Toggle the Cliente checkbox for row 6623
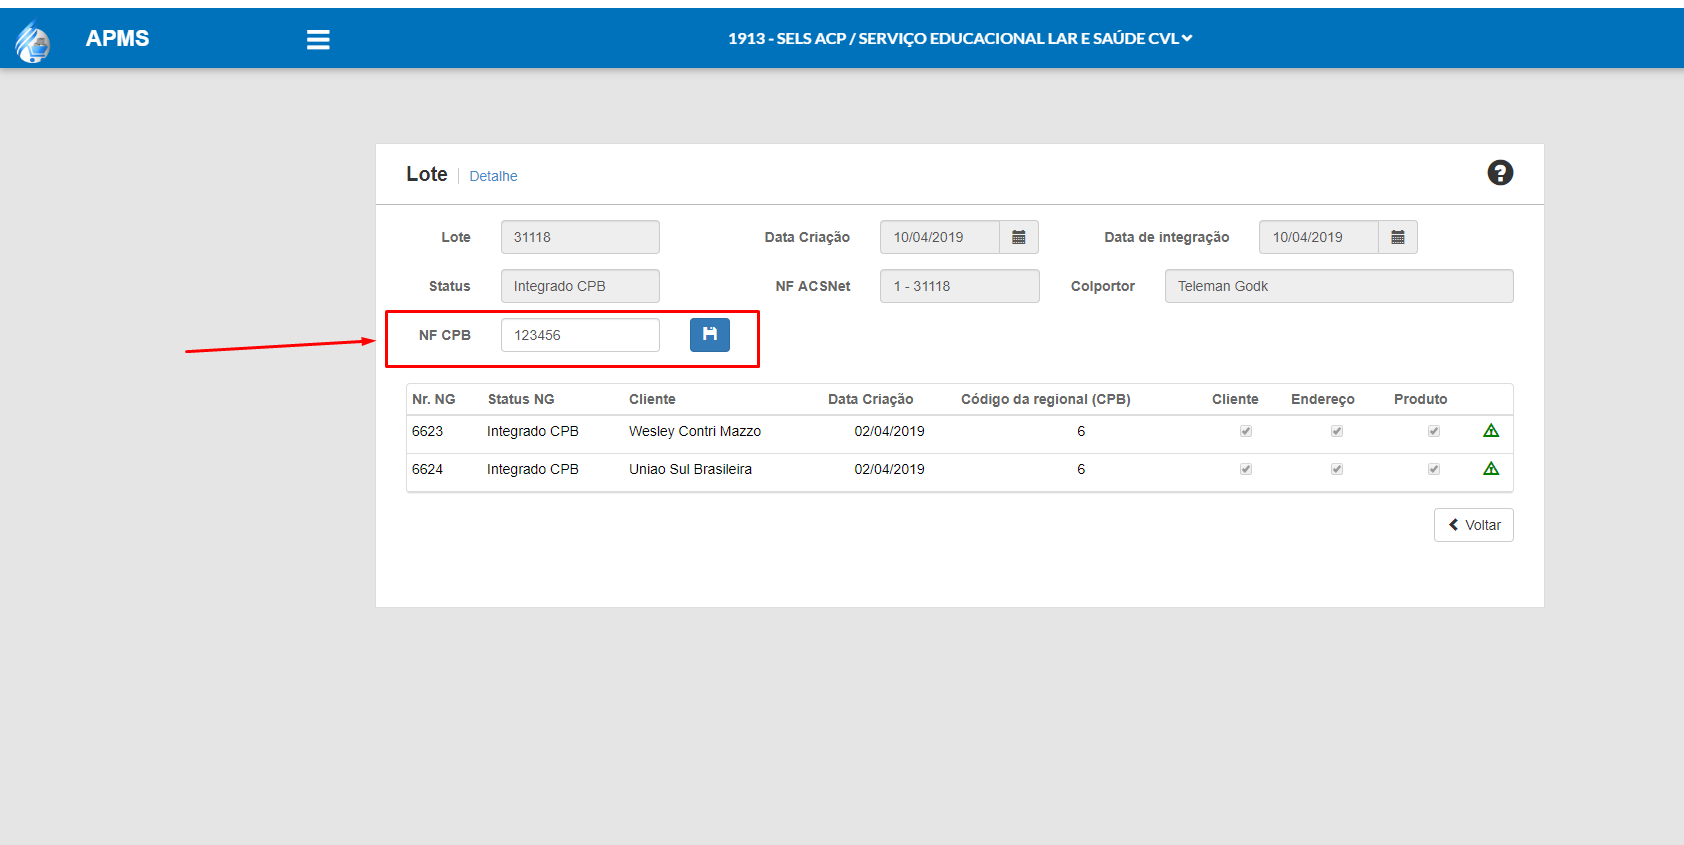Viewport: 1684px width, 845px height. (1246, 431)
